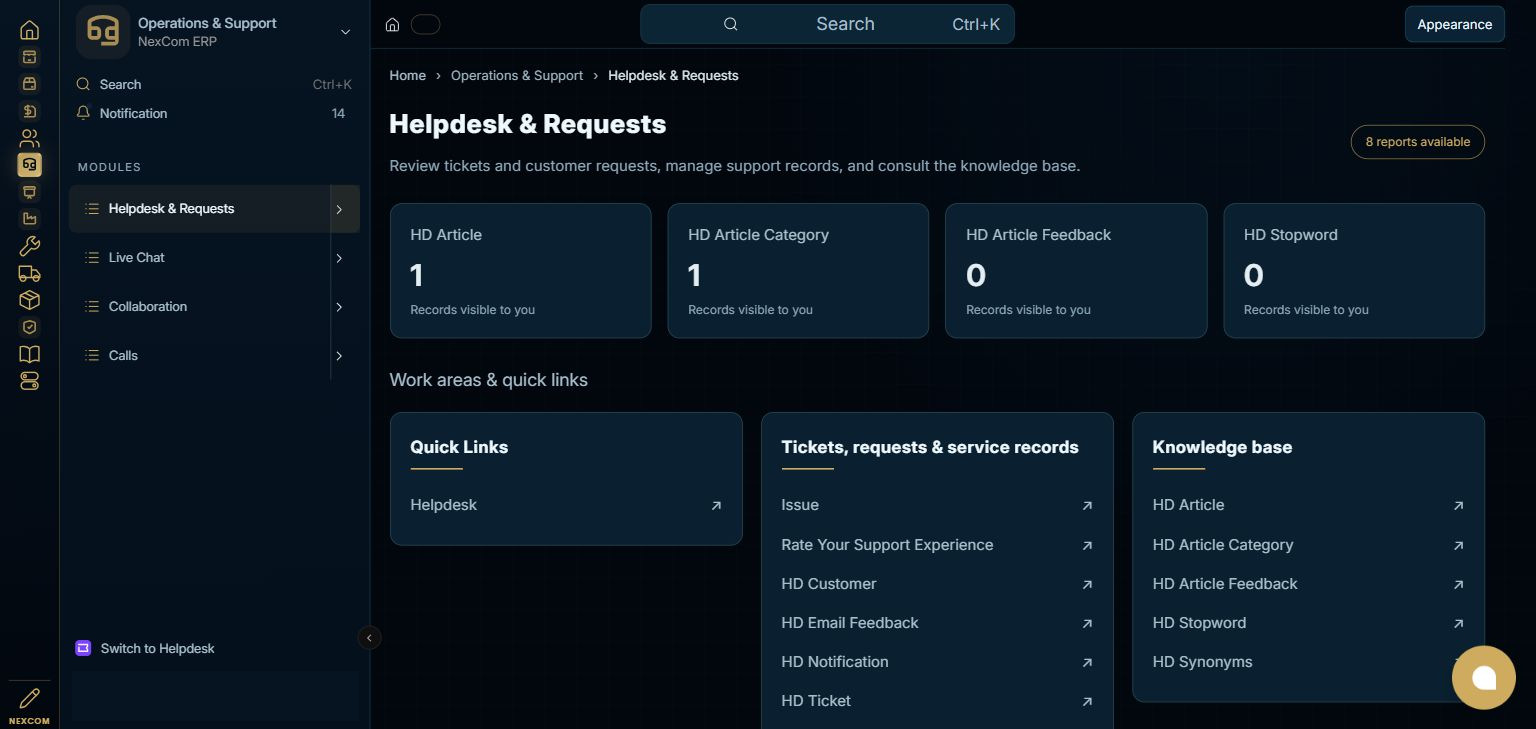Open the Home icon in the left rail
This screenshot has height=729, width=1536.
[29, 30]
